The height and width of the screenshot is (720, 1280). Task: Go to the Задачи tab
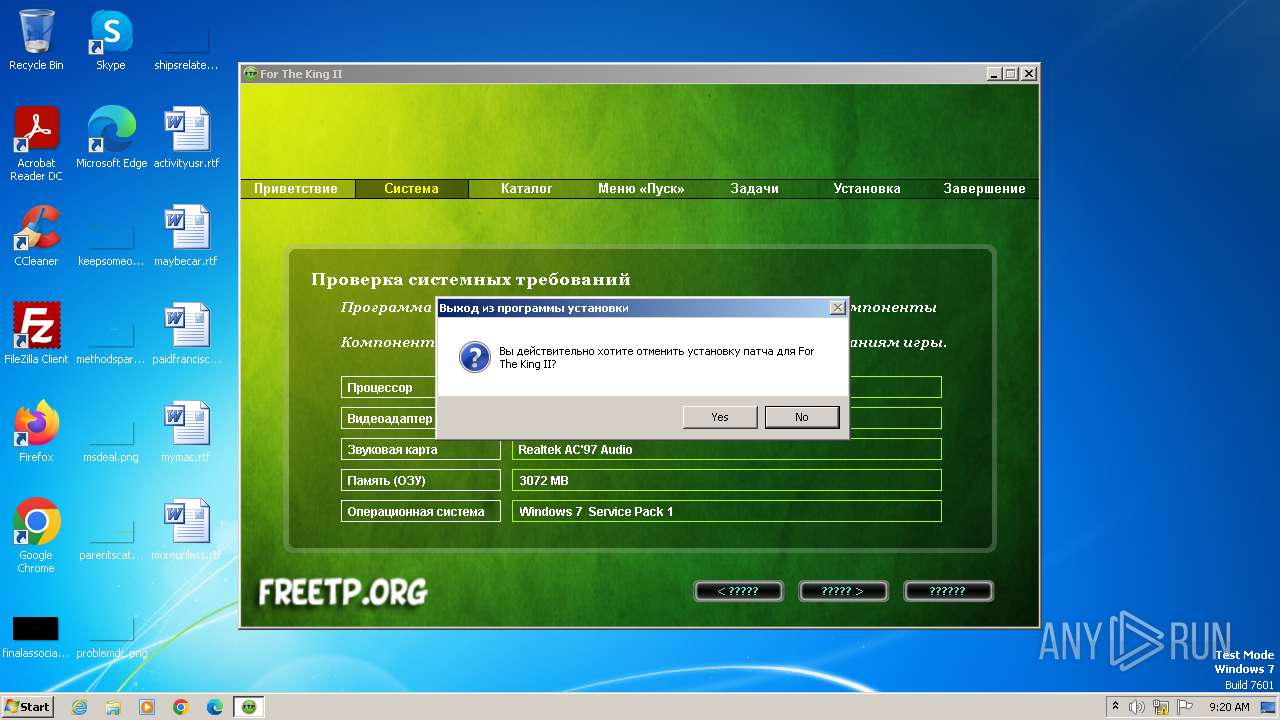755,189
